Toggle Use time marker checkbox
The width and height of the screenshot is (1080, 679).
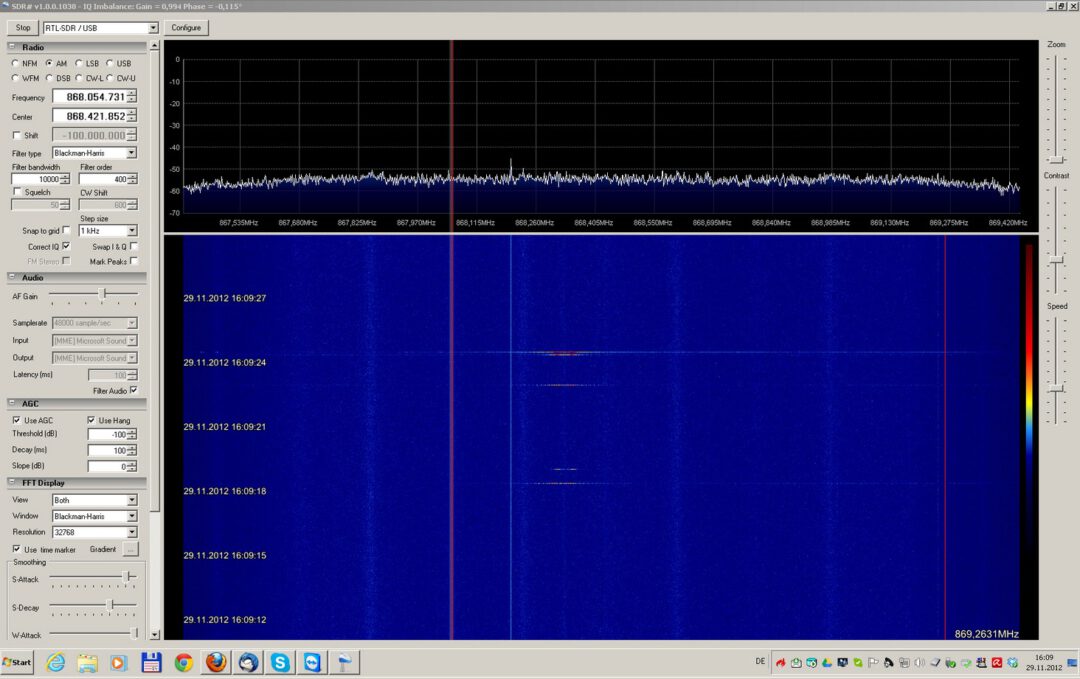coord(17,549)
